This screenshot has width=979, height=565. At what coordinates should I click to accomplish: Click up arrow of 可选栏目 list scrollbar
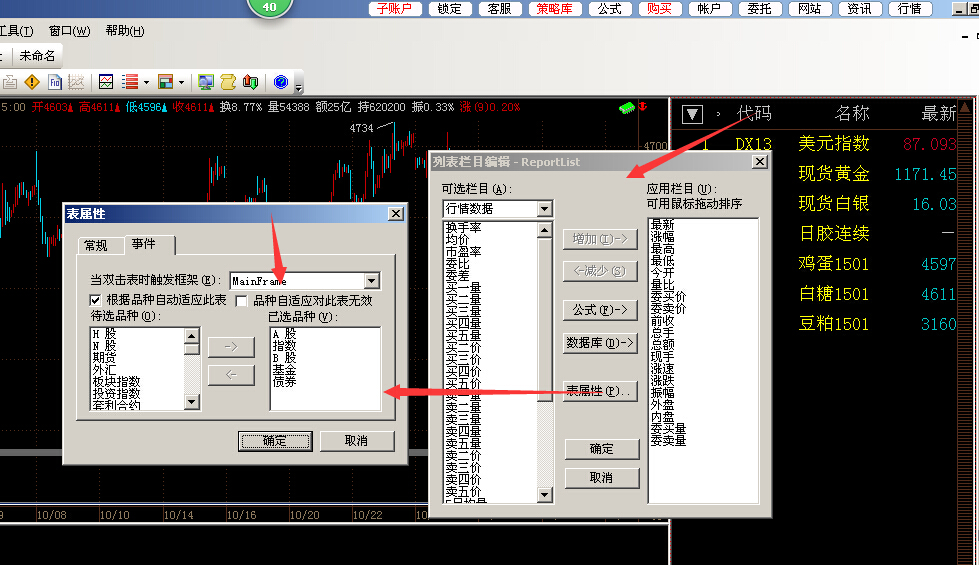tap(544, 230)
